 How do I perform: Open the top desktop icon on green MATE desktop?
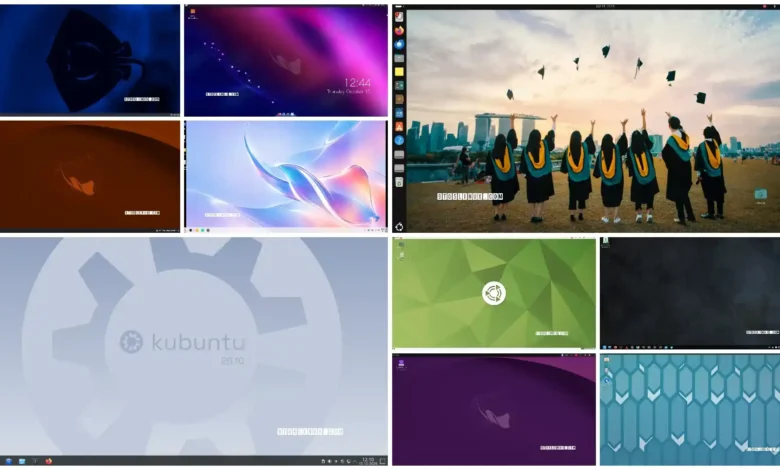pos(401,245)
